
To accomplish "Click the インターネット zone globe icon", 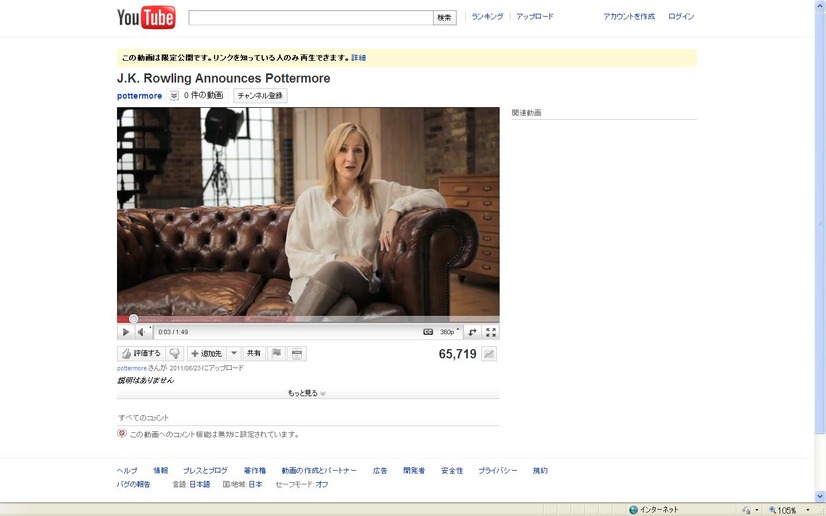I will tap(634, 510).
